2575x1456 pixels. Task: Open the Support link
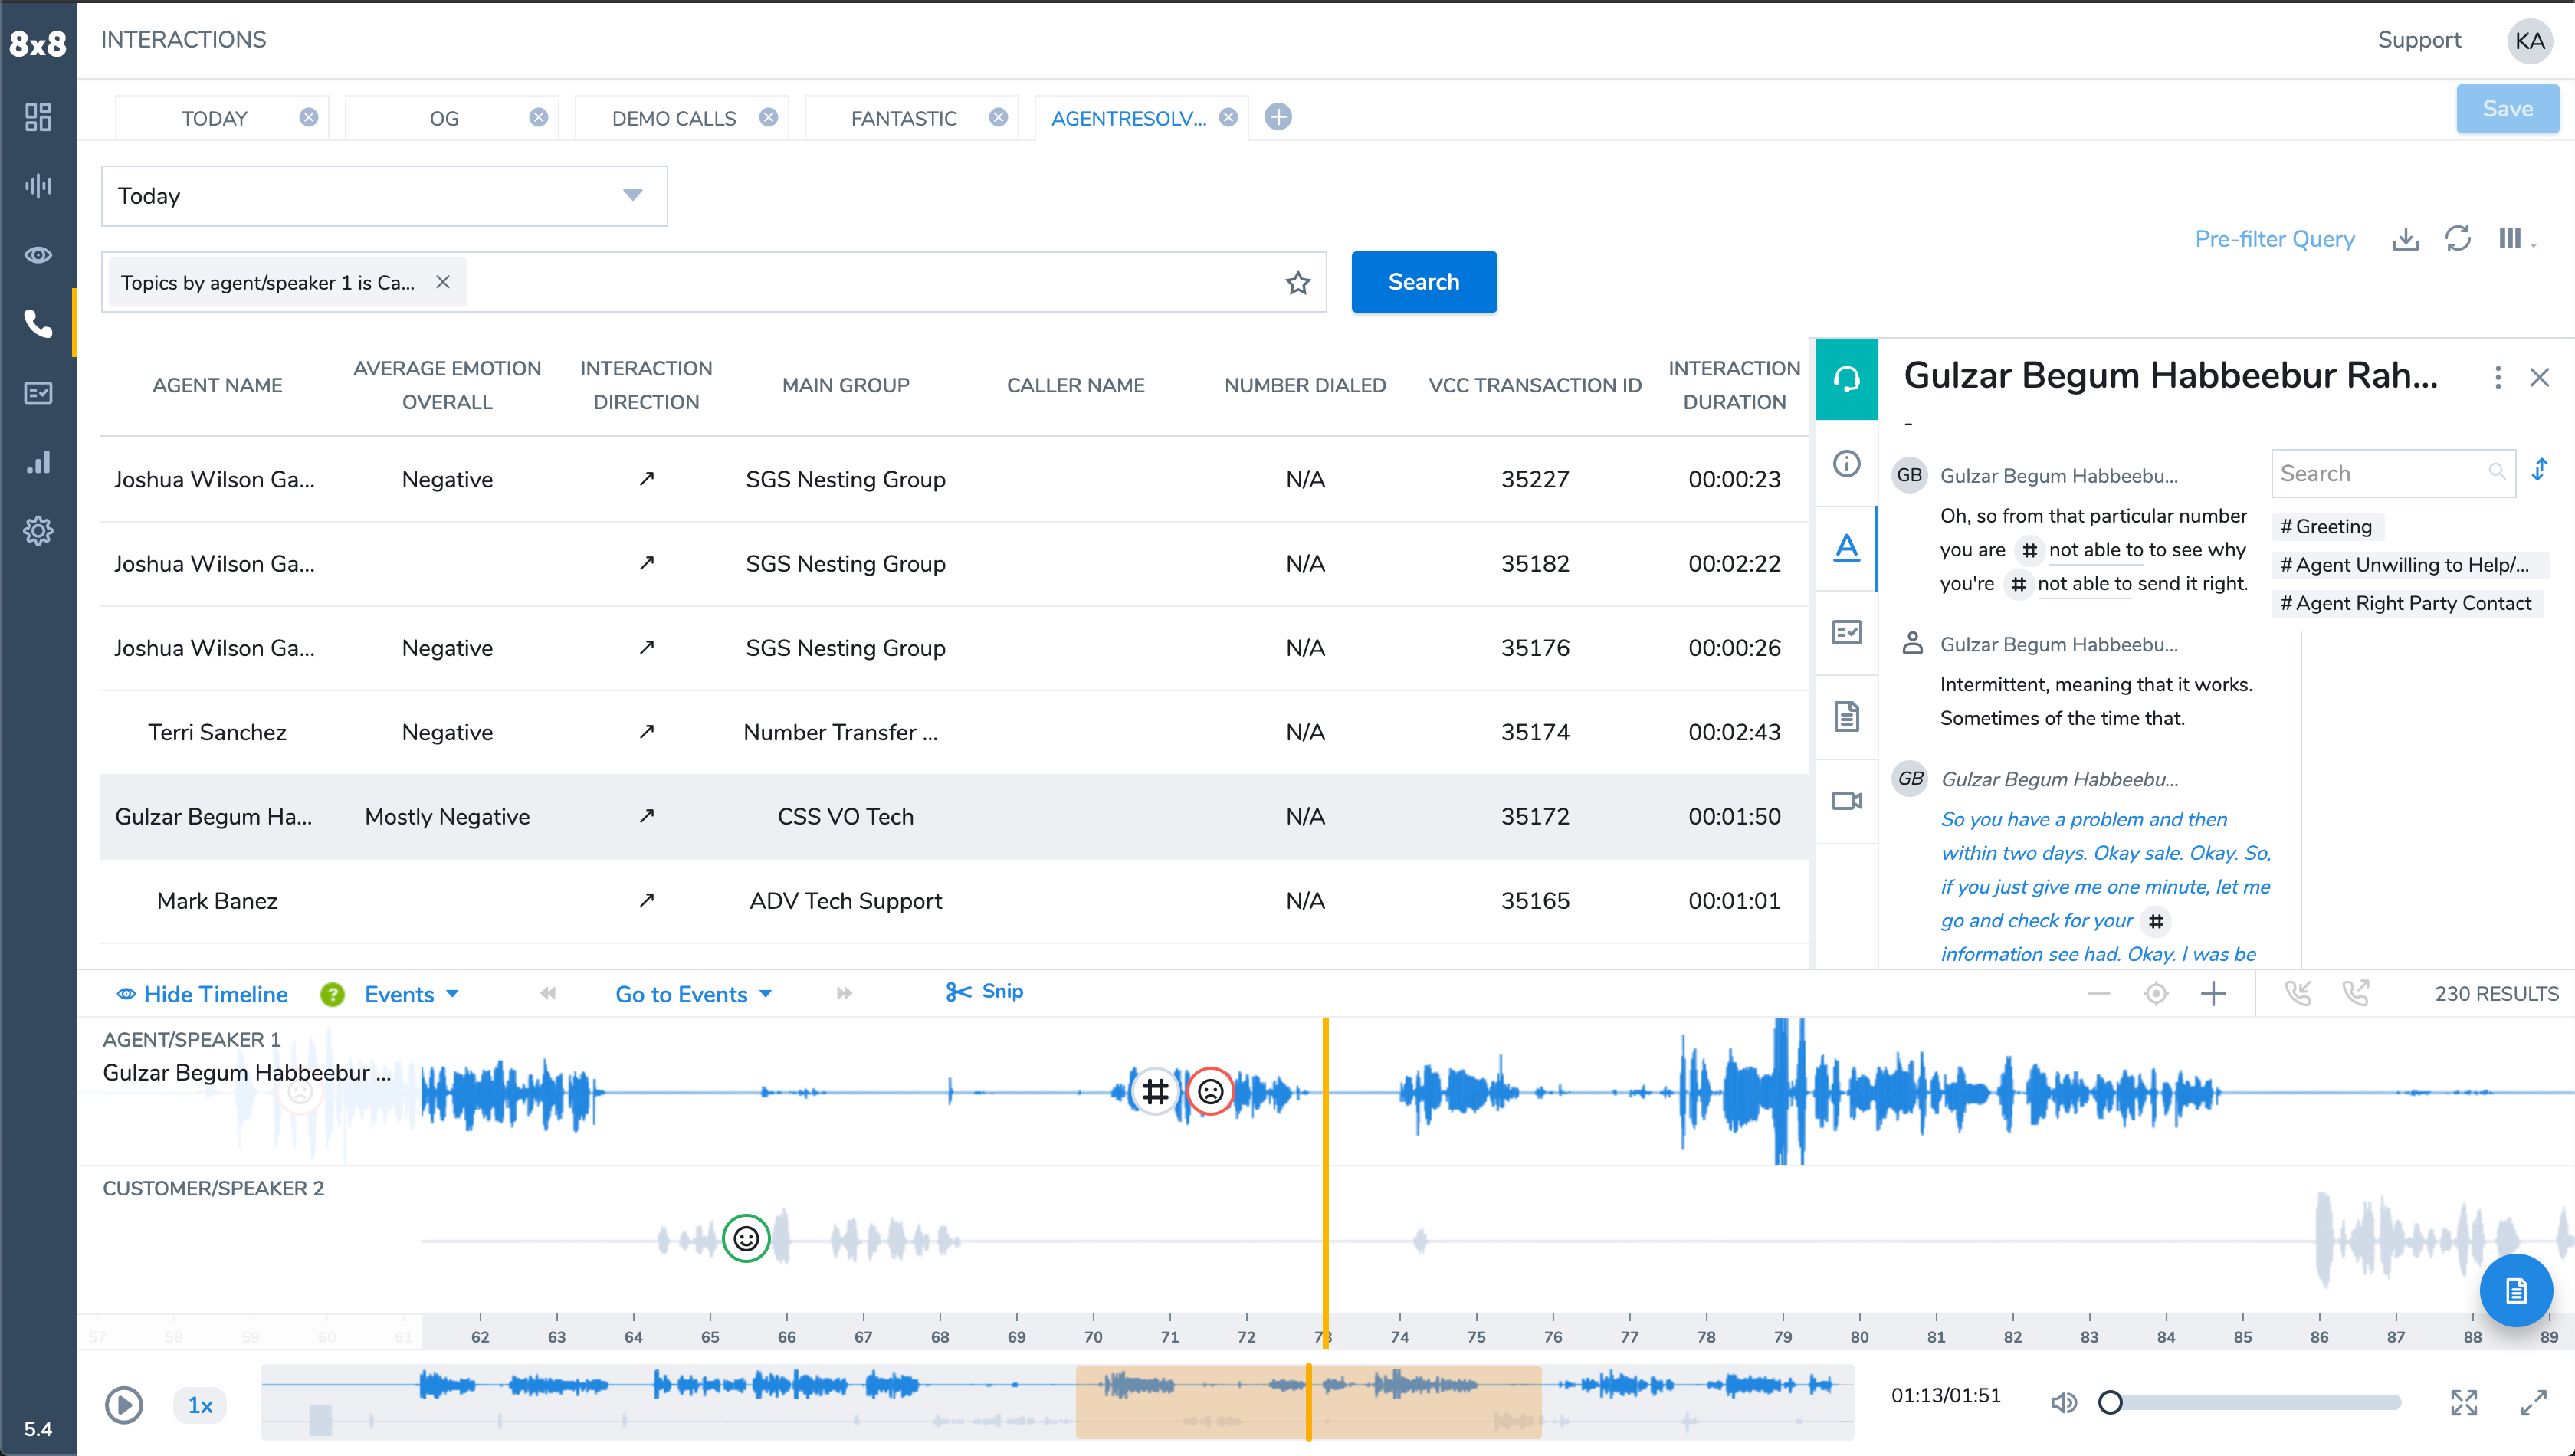pos(2419,40)
